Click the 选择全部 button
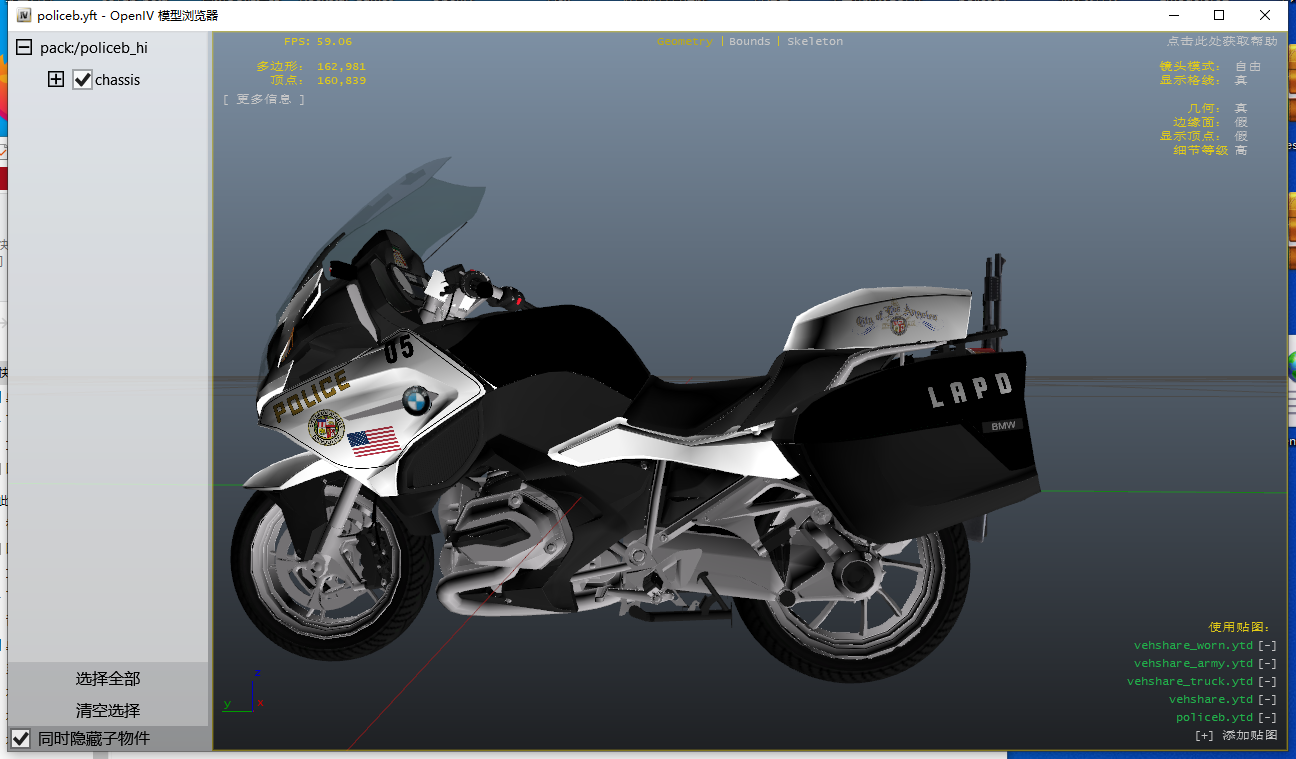Image resolution: width=1296 pixels, height=759 pixels. pos(108,679)
